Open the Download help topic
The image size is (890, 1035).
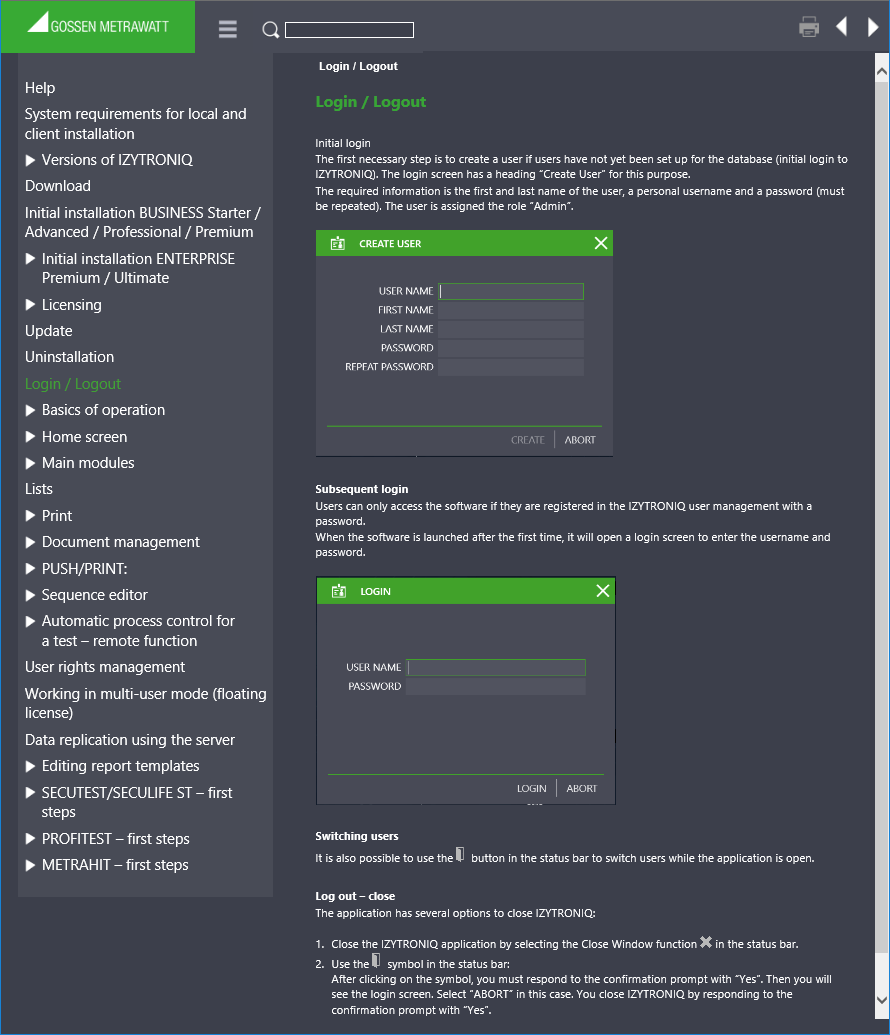coord(57,186)
